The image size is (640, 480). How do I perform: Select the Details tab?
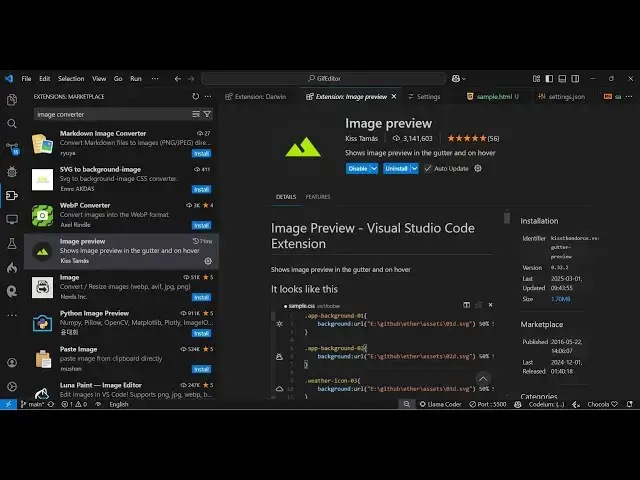[286, 197]
